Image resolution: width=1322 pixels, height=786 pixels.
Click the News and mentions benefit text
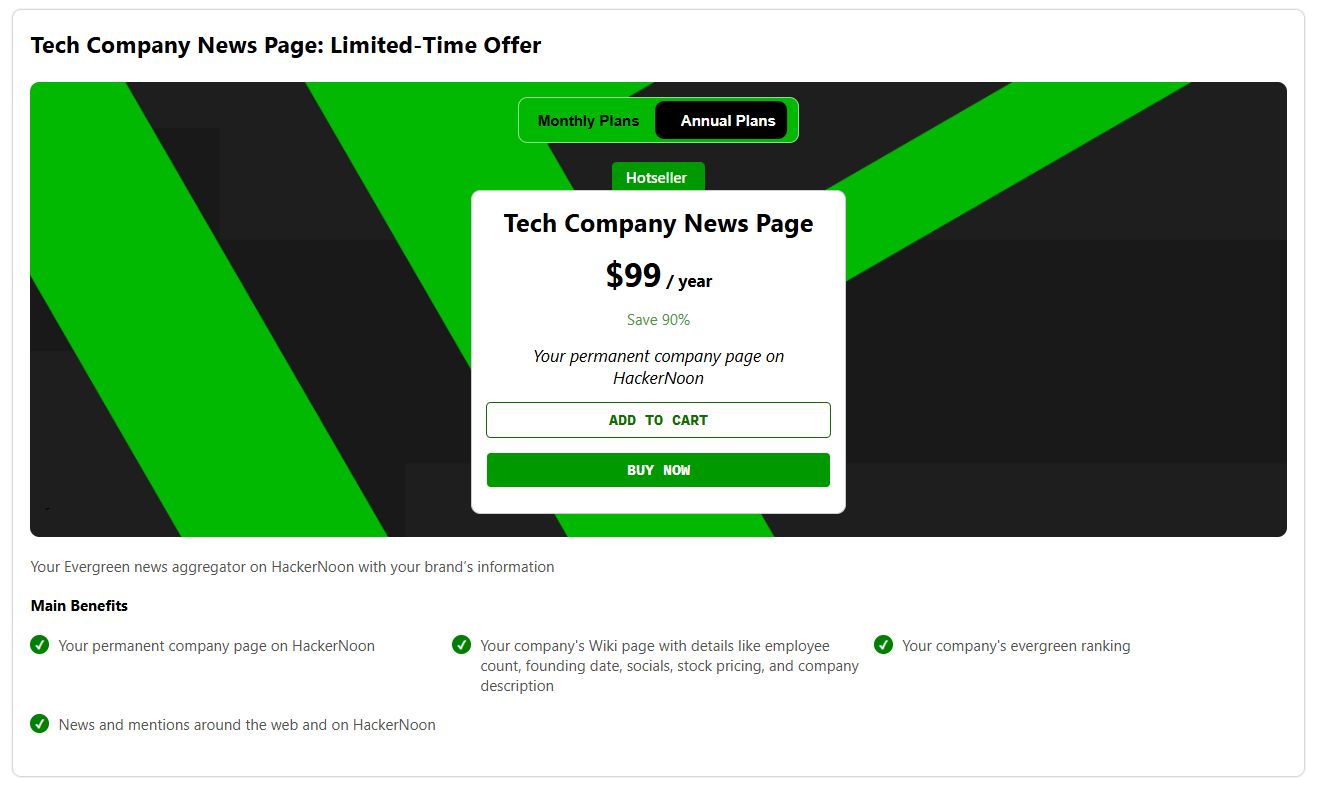tap(247, 725)
